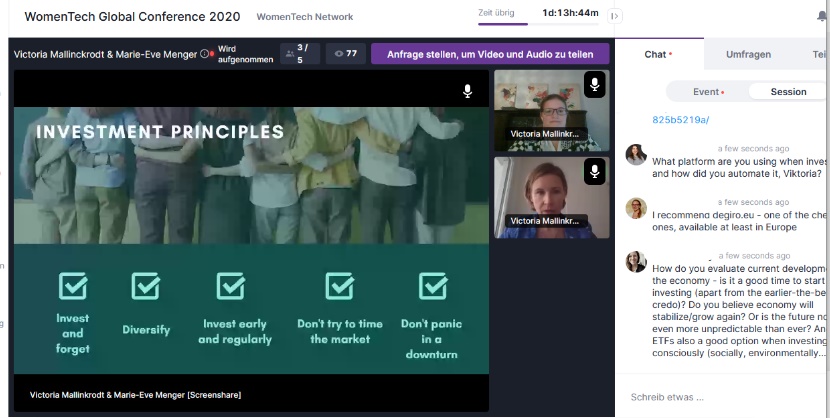Click the session info icon beside speaker names
Screen dimensions: 830x418
click(204, 54)
